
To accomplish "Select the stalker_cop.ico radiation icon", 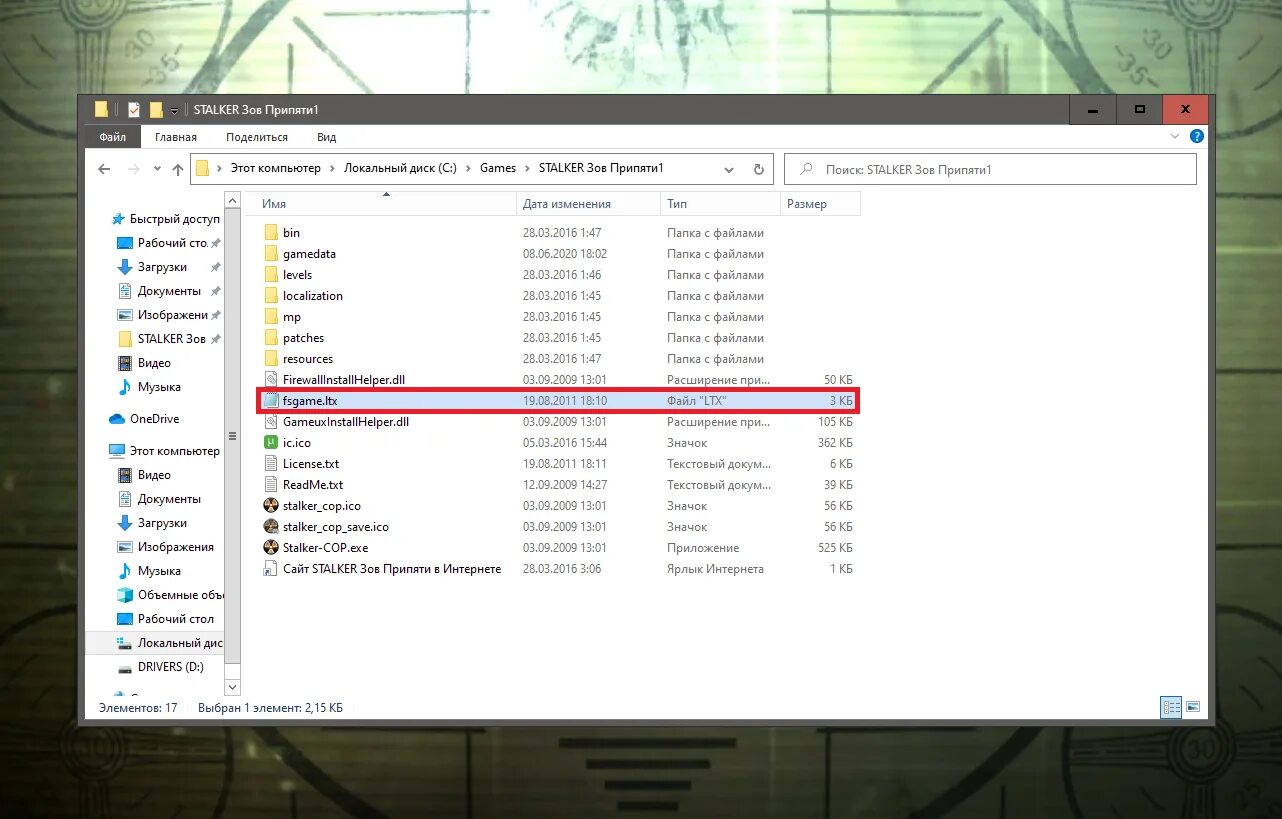I will [x=270, y=505].
